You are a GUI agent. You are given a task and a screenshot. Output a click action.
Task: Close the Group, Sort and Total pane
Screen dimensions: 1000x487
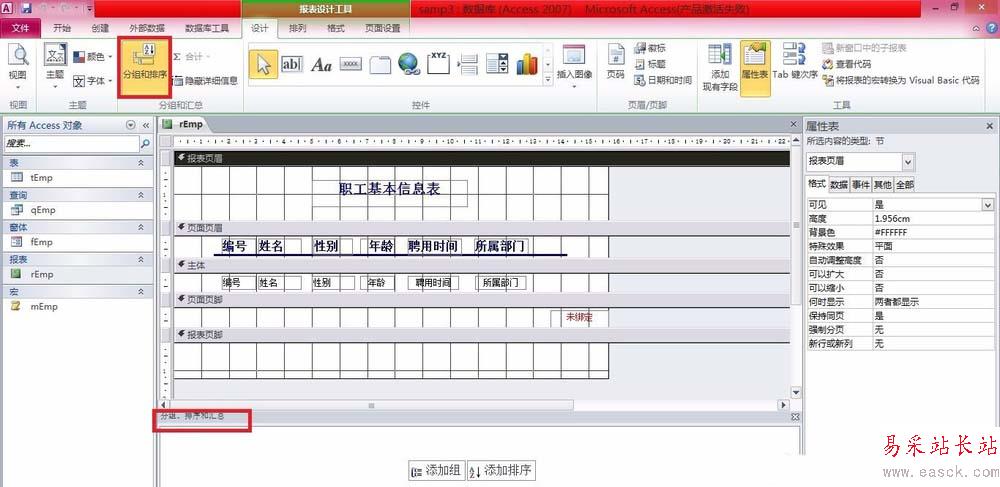pyautogui.click(x=795, y=416)
